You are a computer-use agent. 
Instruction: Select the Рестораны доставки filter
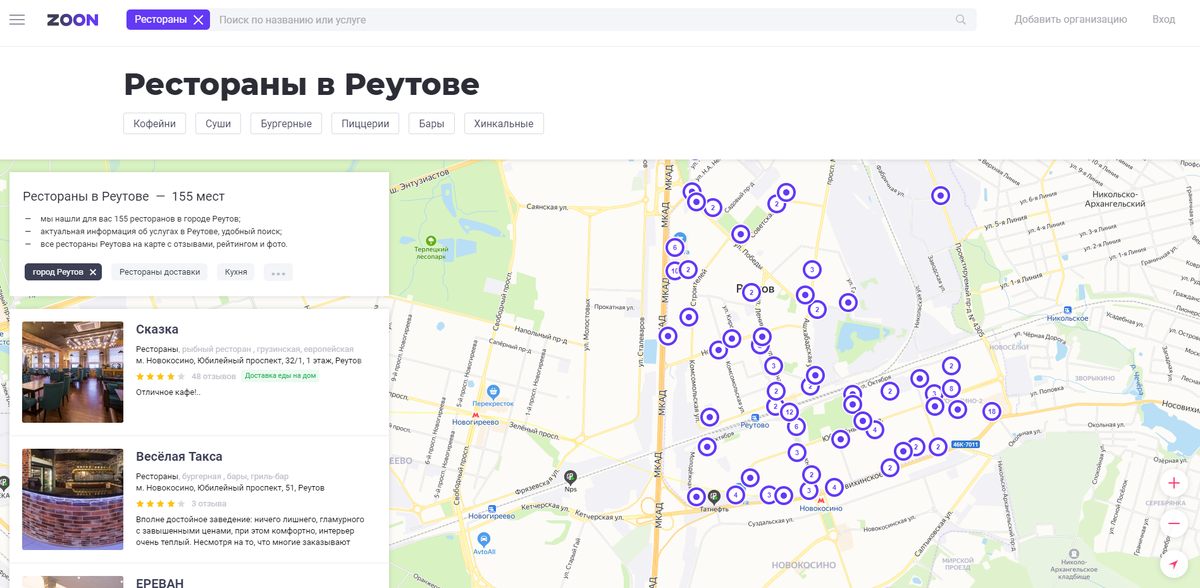coord(159,272)
